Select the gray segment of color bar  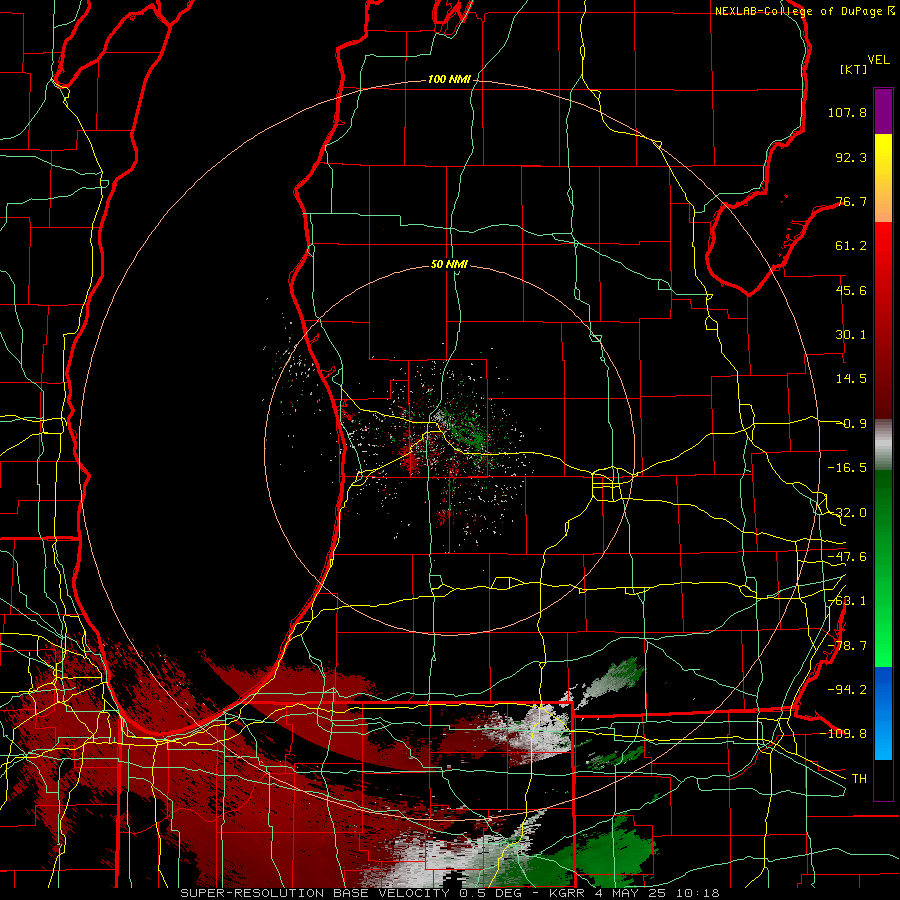pos(883,444)
